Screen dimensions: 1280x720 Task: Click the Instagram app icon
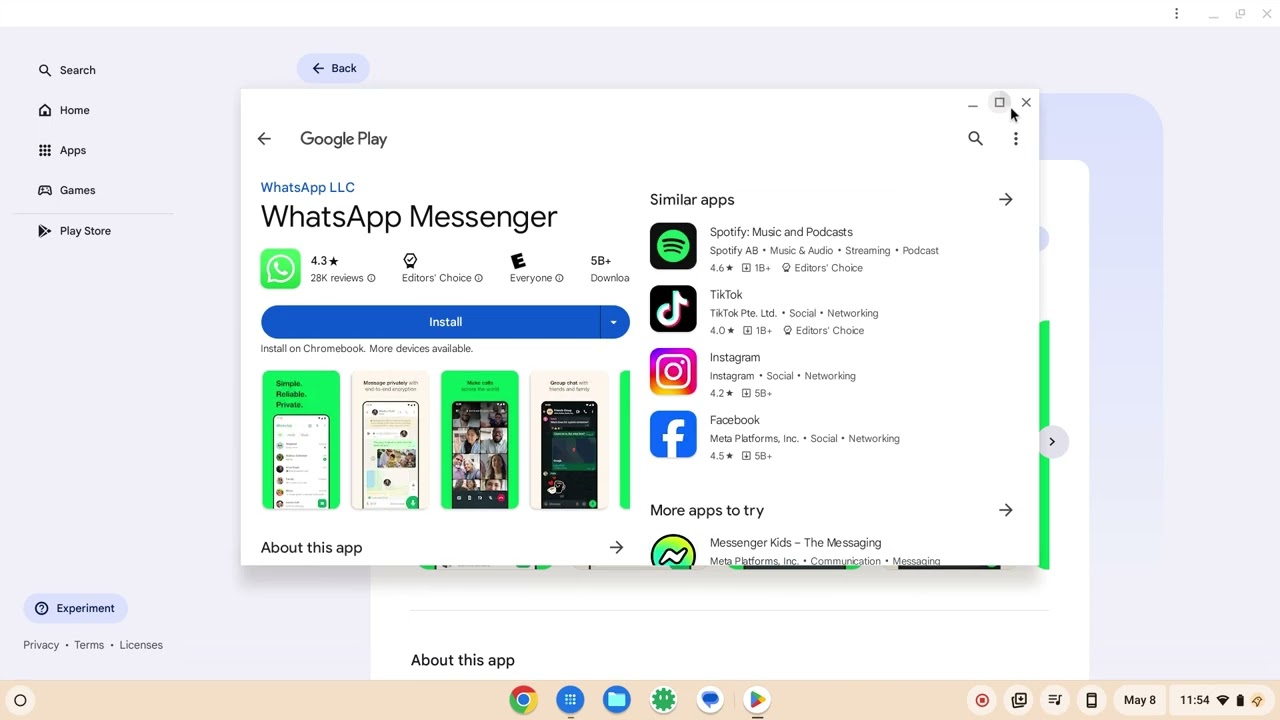click(673, 372)
